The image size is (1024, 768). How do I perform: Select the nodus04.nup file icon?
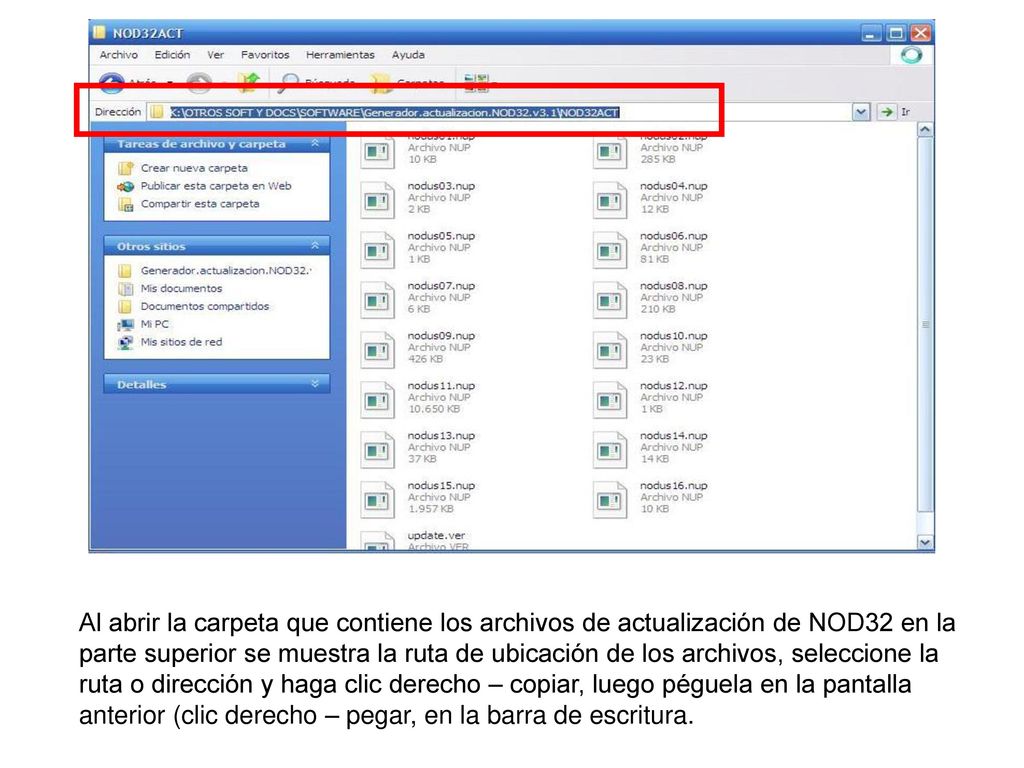(610, 200)
